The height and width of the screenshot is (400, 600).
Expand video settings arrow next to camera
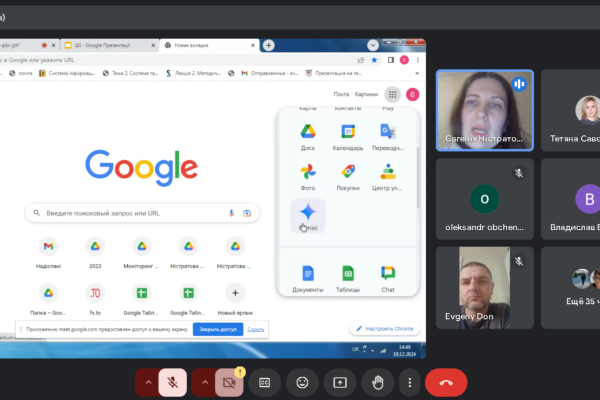tap(205, 382)
